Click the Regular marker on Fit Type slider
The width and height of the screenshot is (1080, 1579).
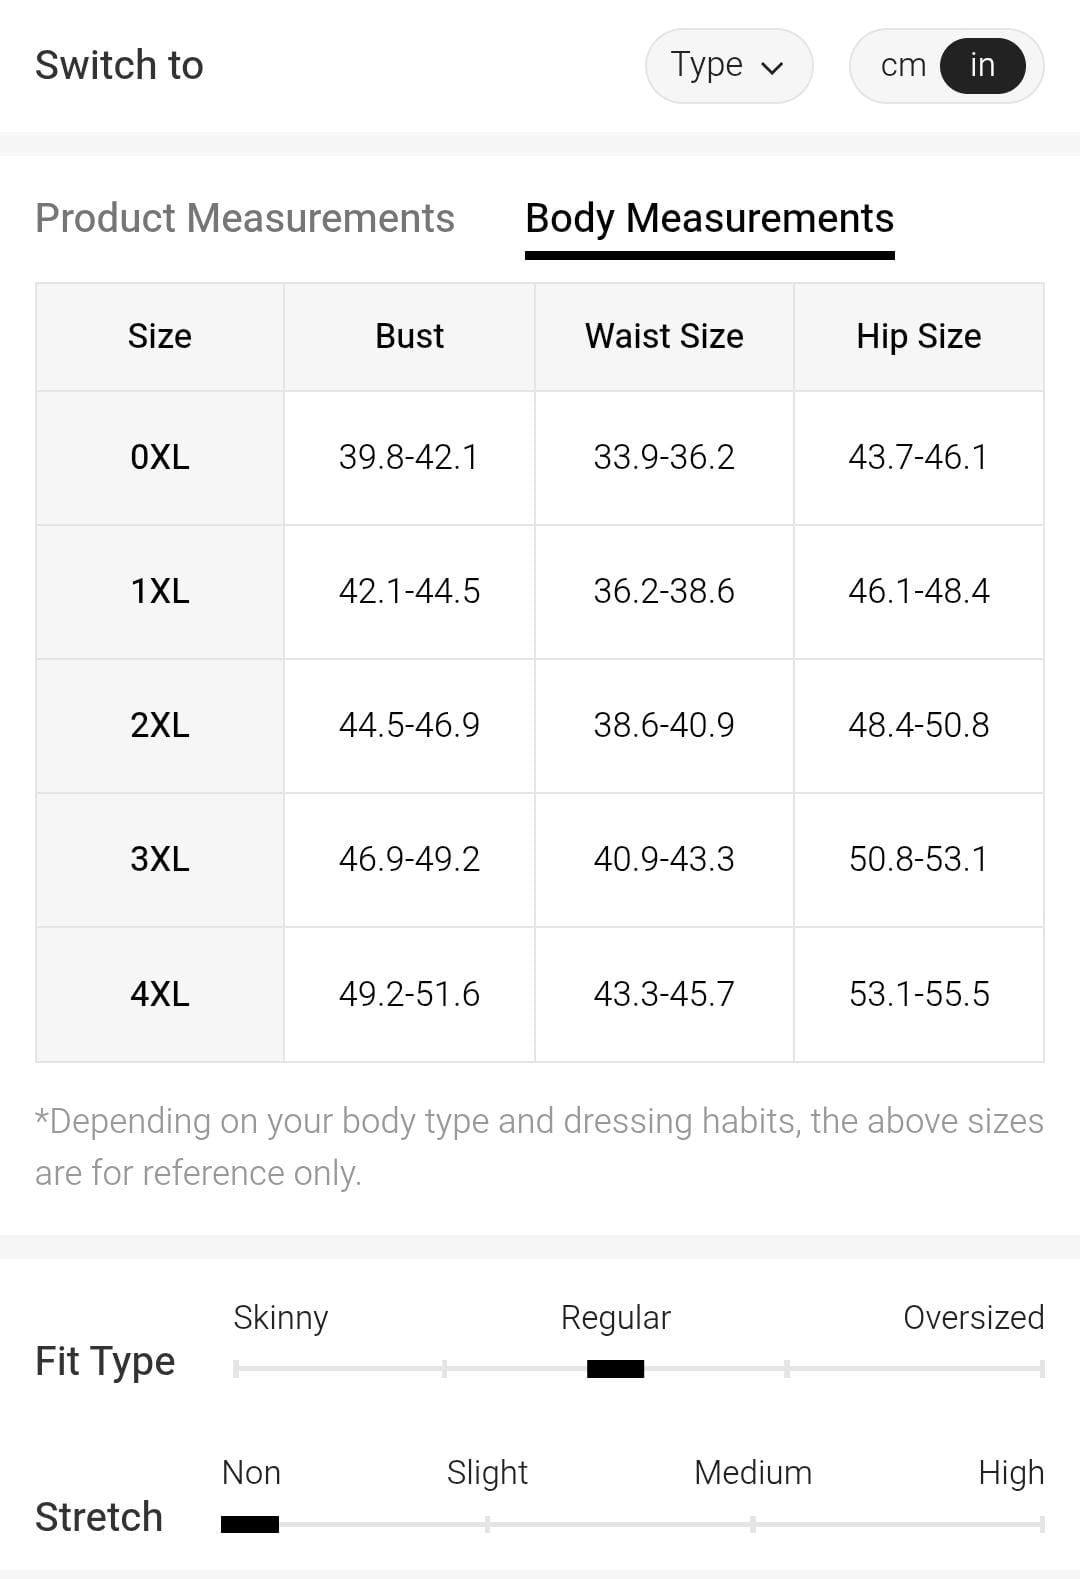pos(615,1369)
